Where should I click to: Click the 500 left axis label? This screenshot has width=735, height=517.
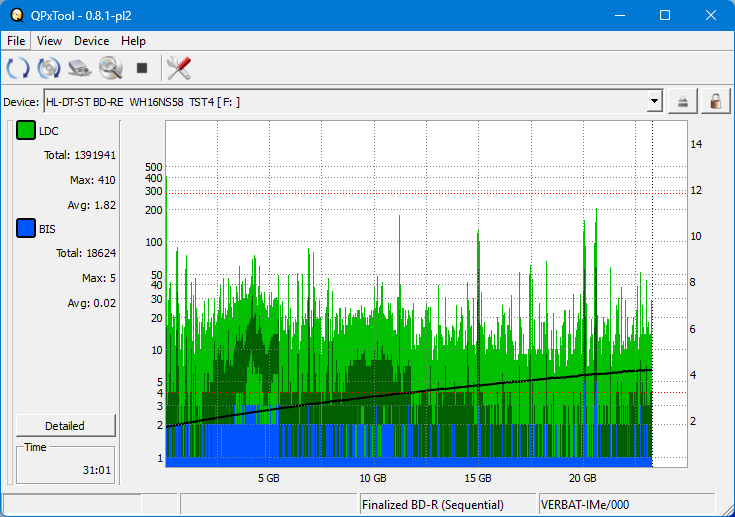[x=154, y=167]
